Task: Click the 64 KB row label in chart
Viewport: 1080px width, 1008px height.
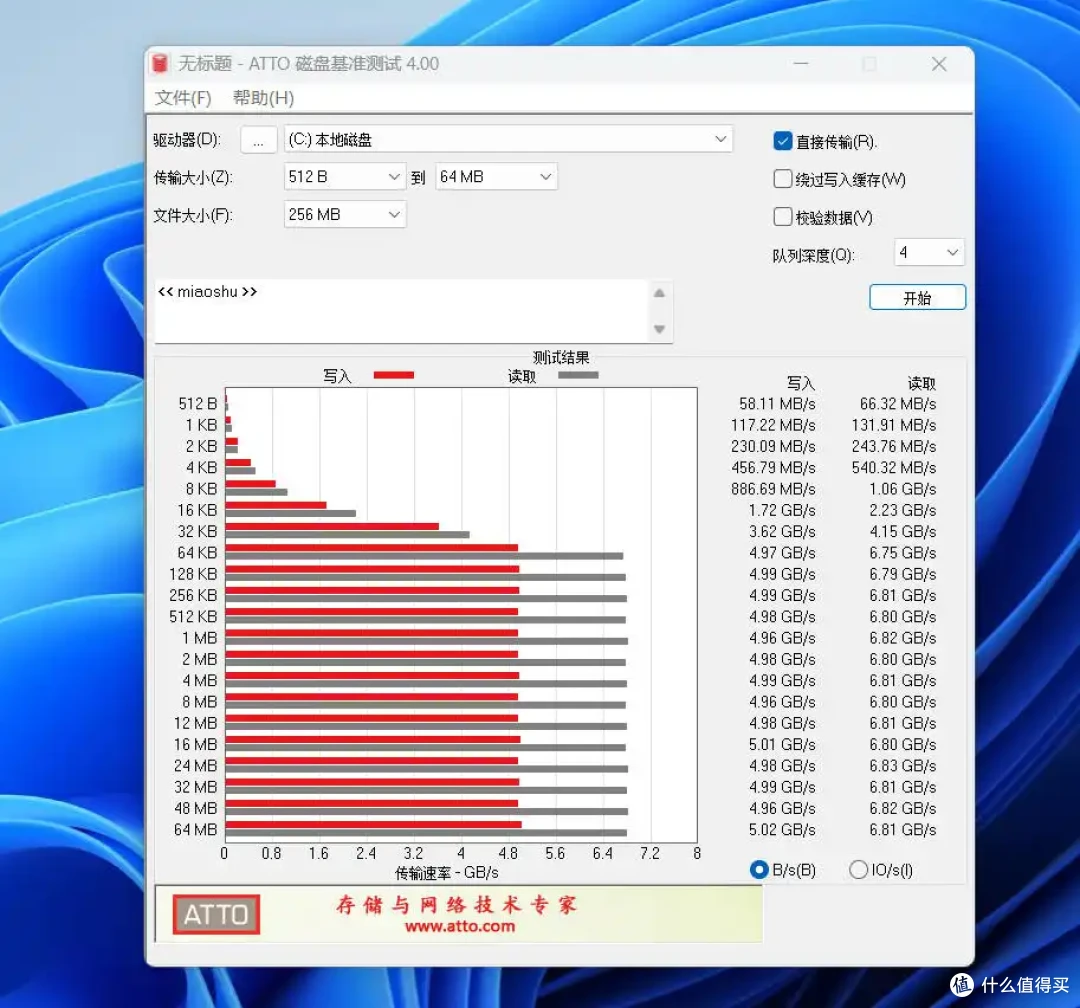Action: pyautogui.click(x=197, y=553)
